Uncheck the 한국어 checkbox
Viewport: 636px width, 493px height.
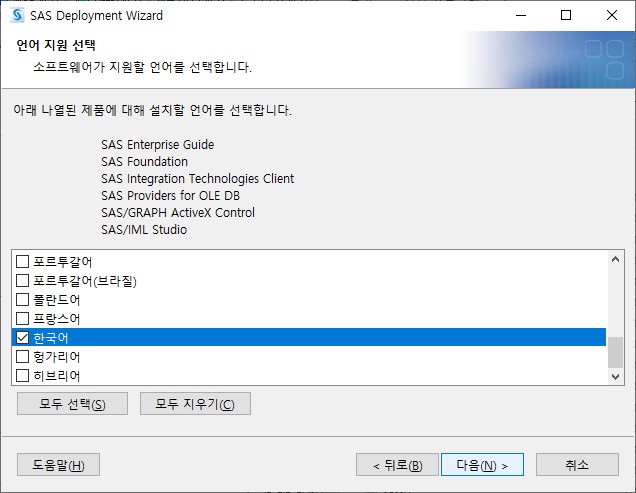click(22, 338)
